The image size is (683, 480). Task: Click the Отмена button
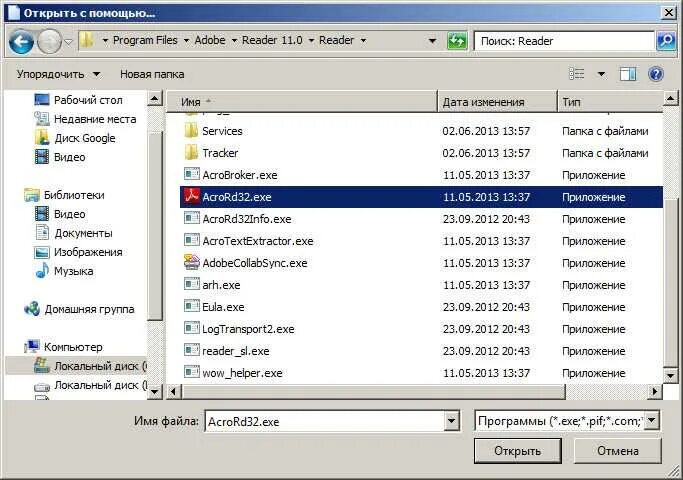618,451
